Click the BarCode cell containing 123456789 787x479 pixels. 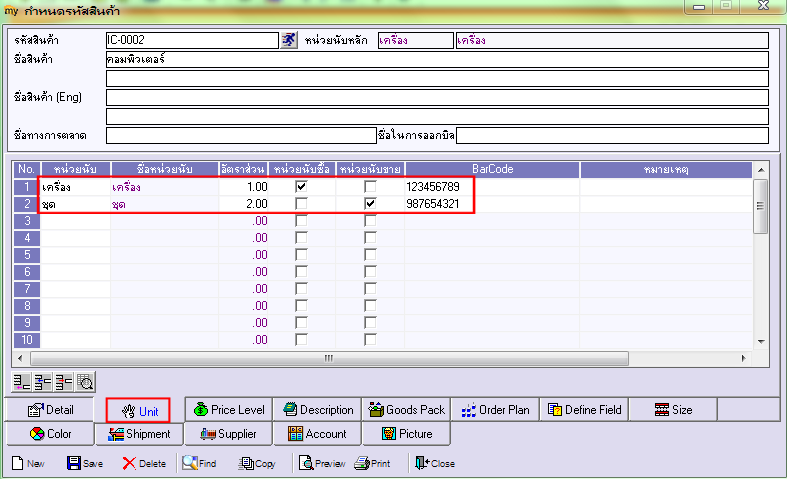point(490,187)
